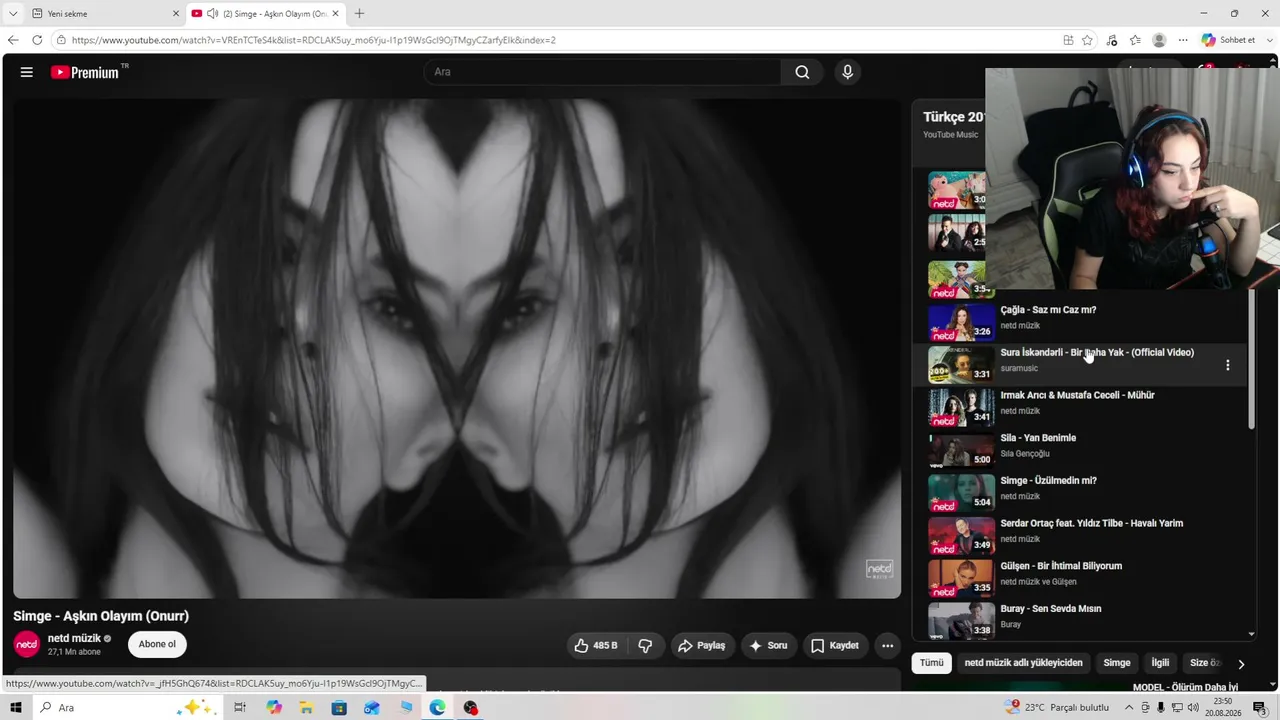Open Outlook from the taskbar
Viewport: 1280px width, 720px height.
pos(372,708)
